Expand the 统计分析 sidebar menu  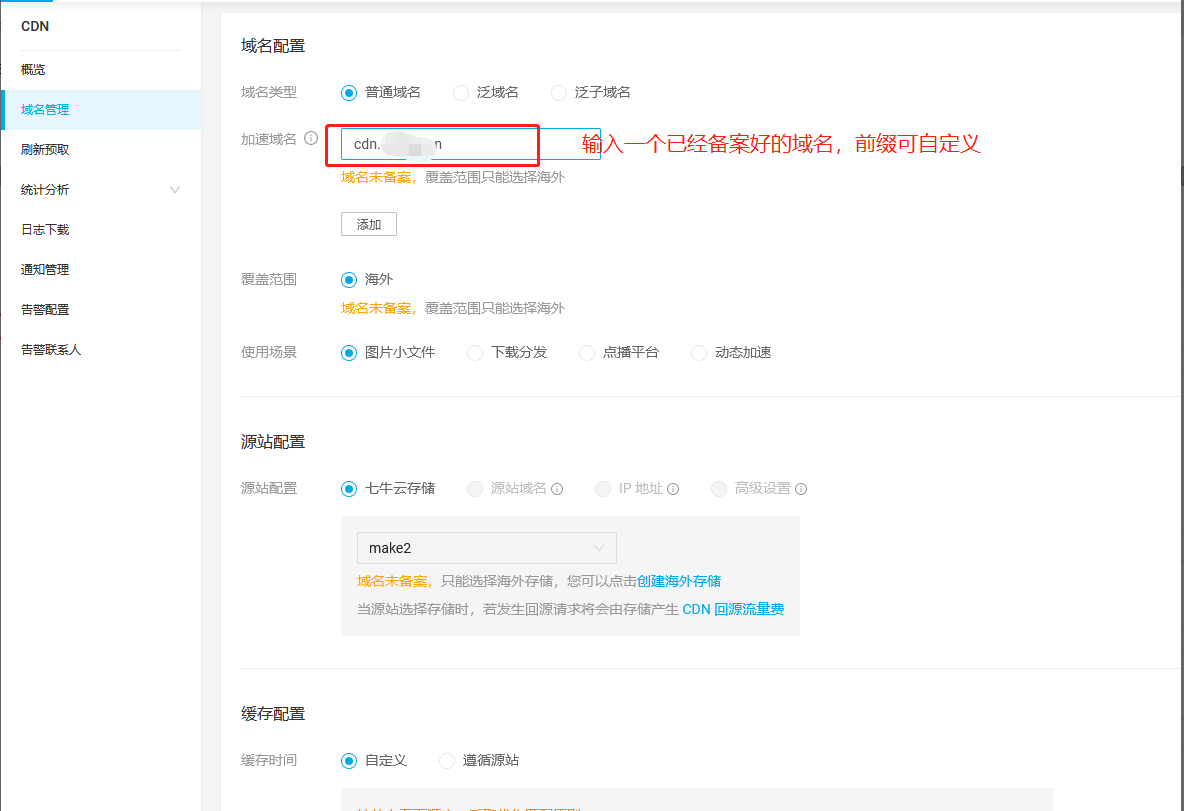(x=101, y=190)
